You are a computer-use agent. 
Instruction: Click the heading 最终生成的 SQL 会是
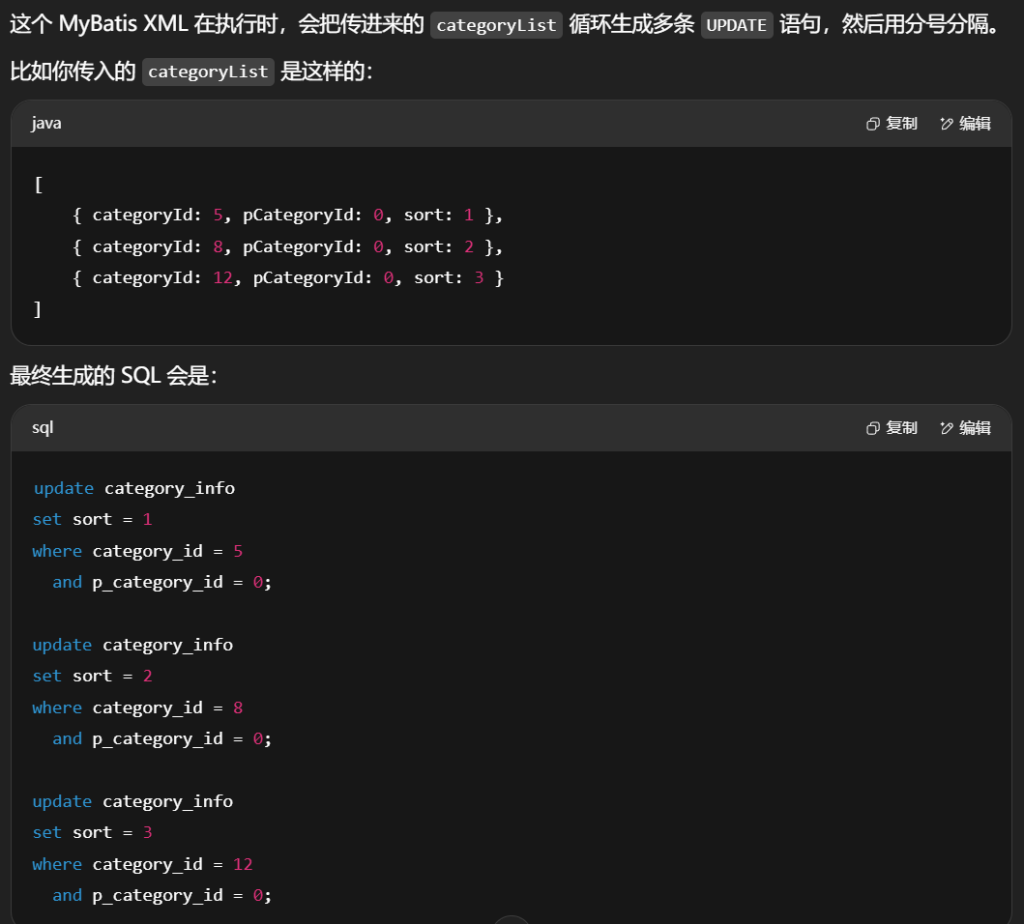(x=113, y=376)
